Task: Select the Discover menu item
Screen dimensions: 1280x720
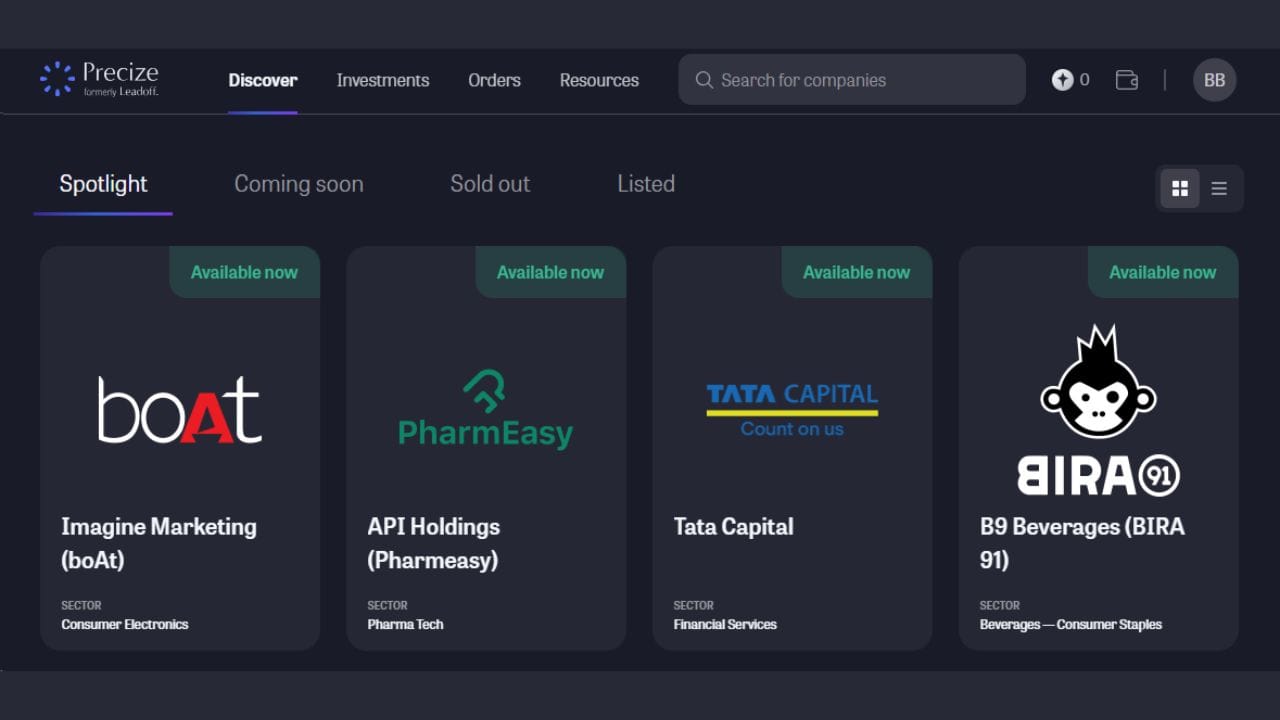Action: tap(263, 80)
